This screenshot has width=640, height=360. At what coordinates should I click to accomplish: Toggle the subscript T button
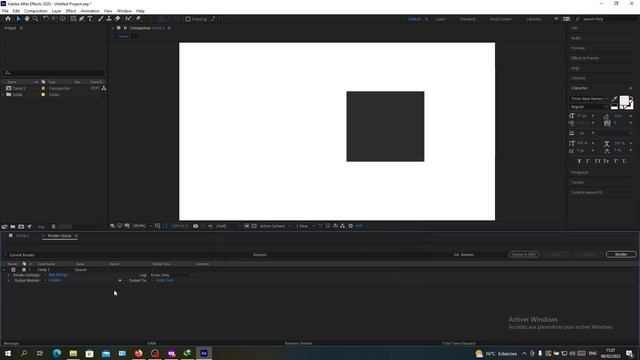(624, 161)
